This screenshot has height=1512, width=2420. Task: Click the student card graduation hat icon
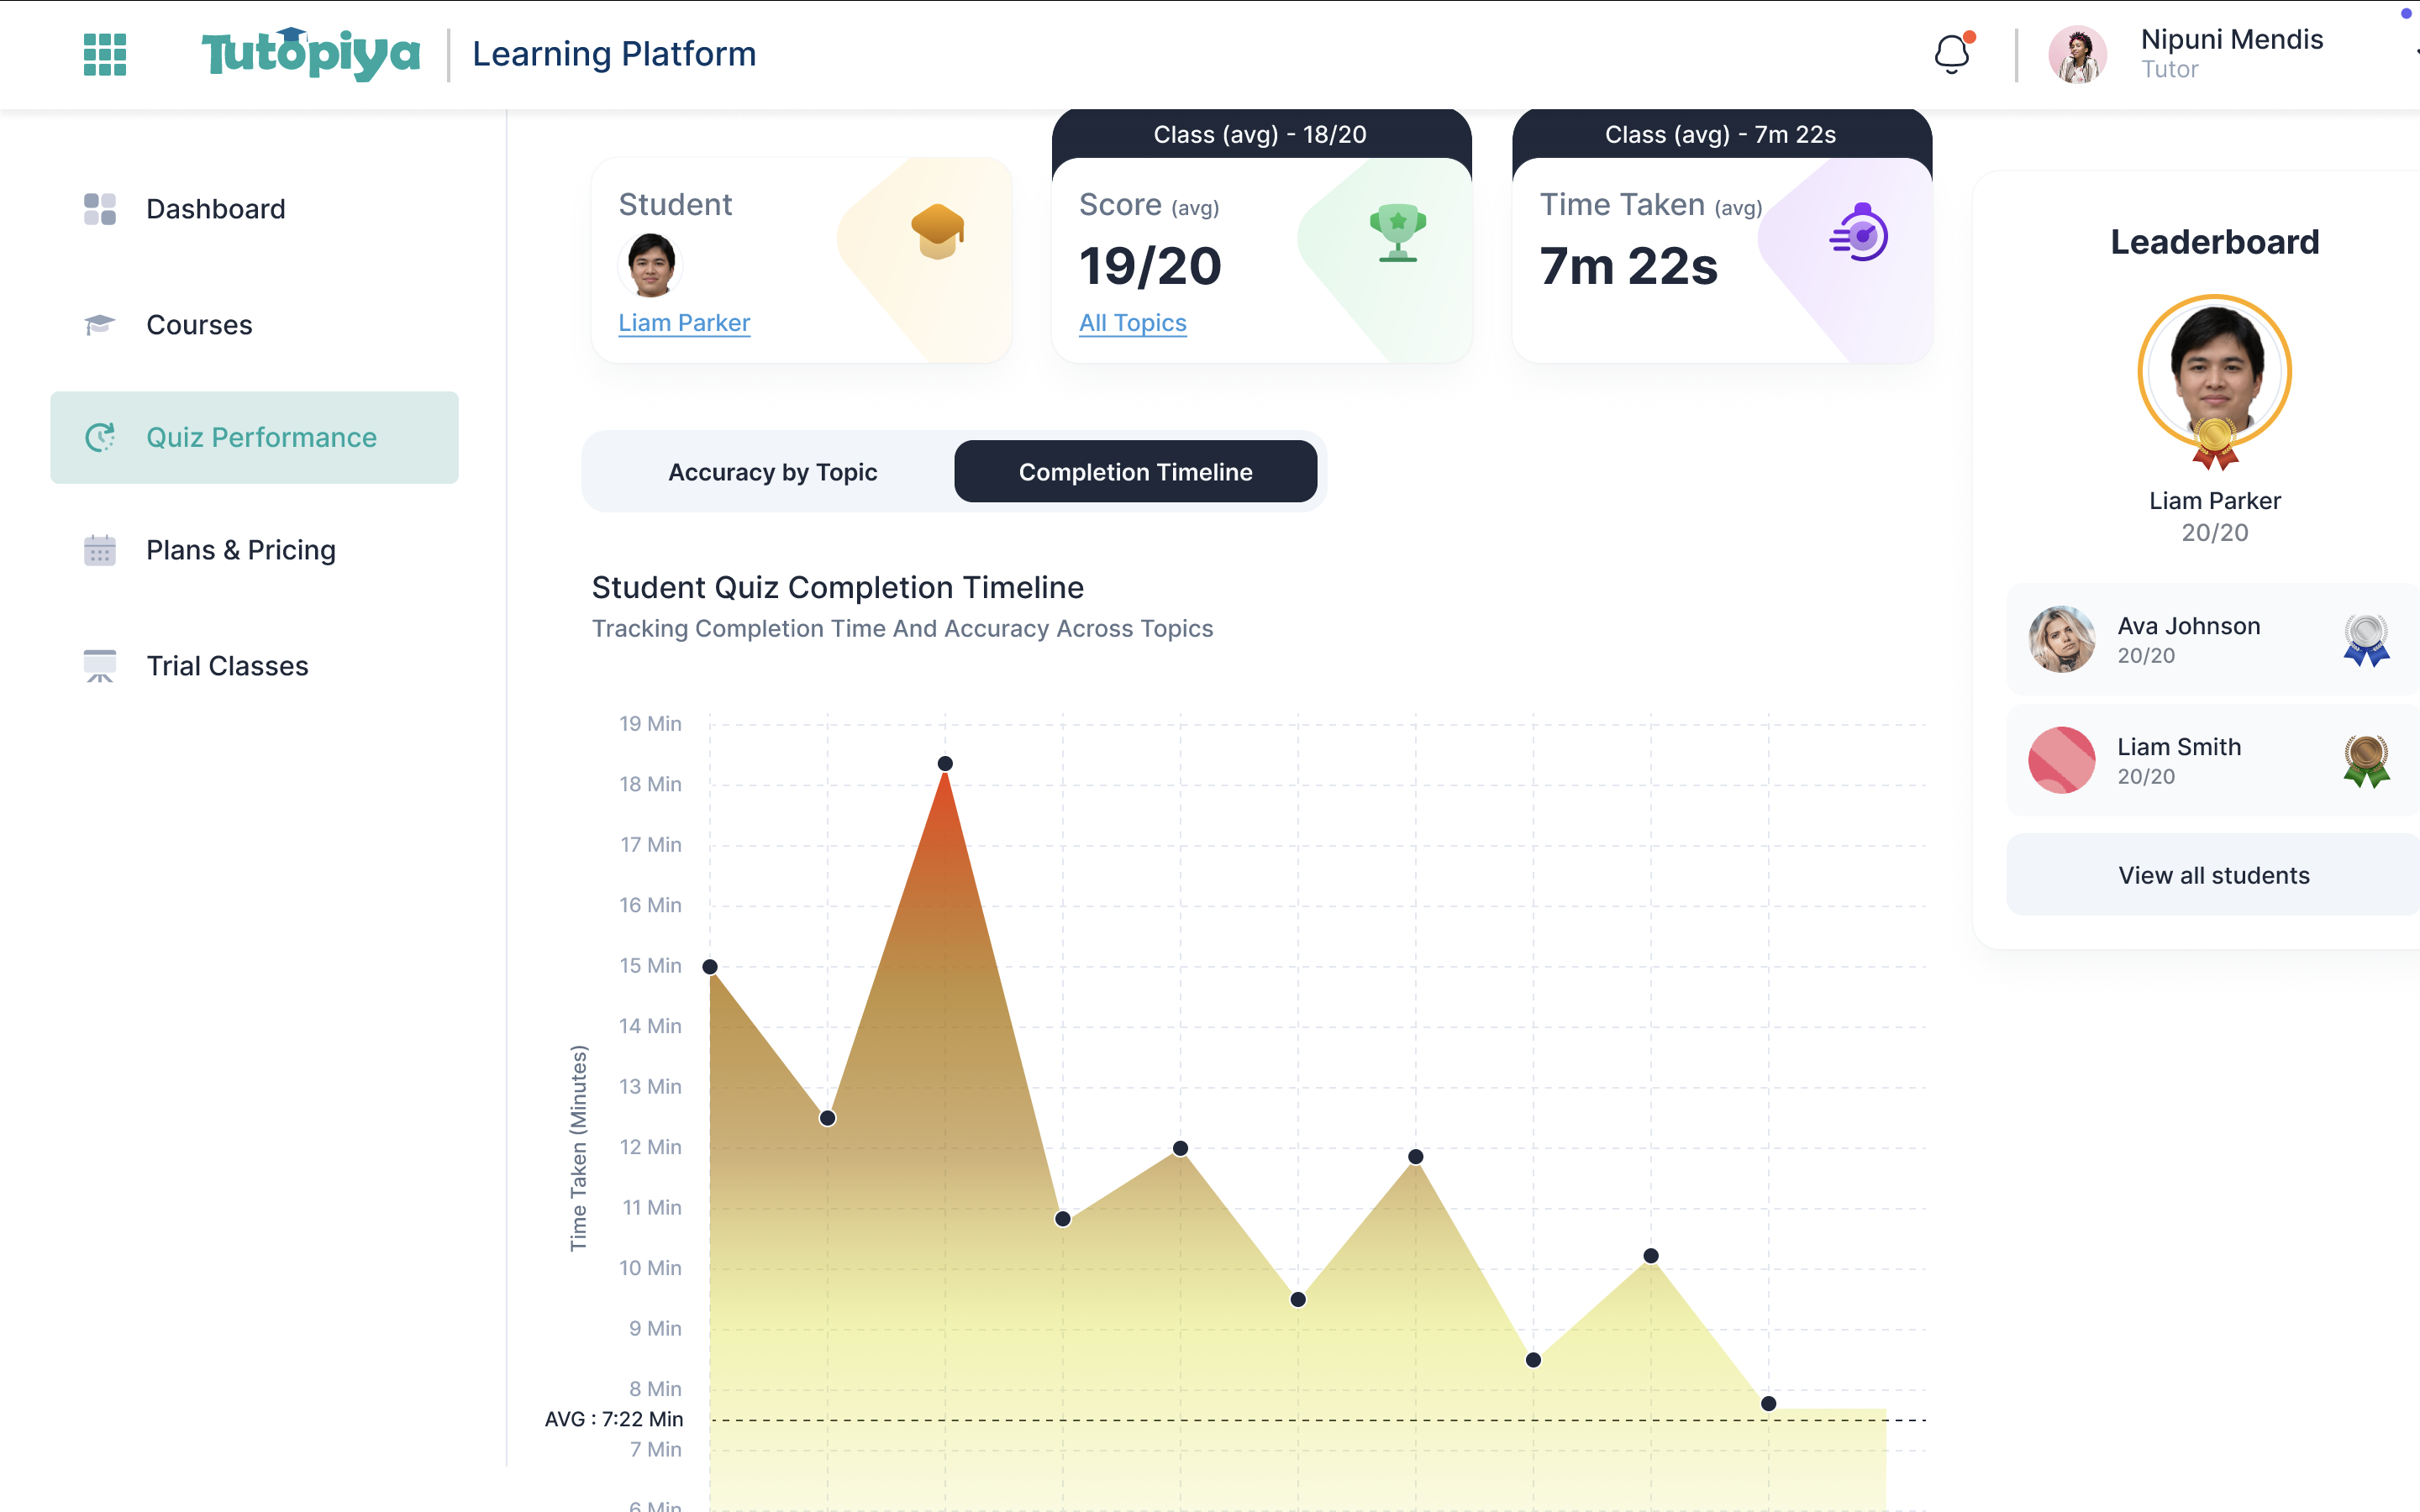[x=938, y=231]
